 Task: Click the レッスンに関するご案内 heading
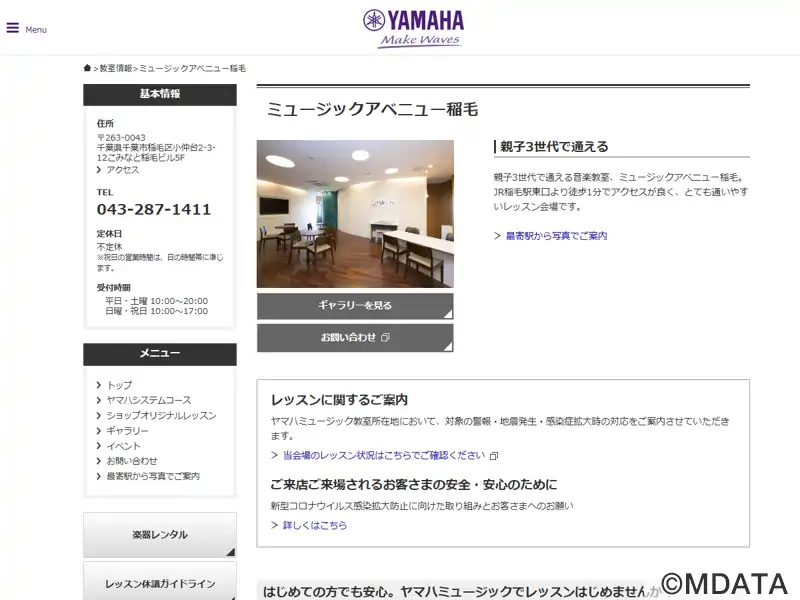(339, 400)
